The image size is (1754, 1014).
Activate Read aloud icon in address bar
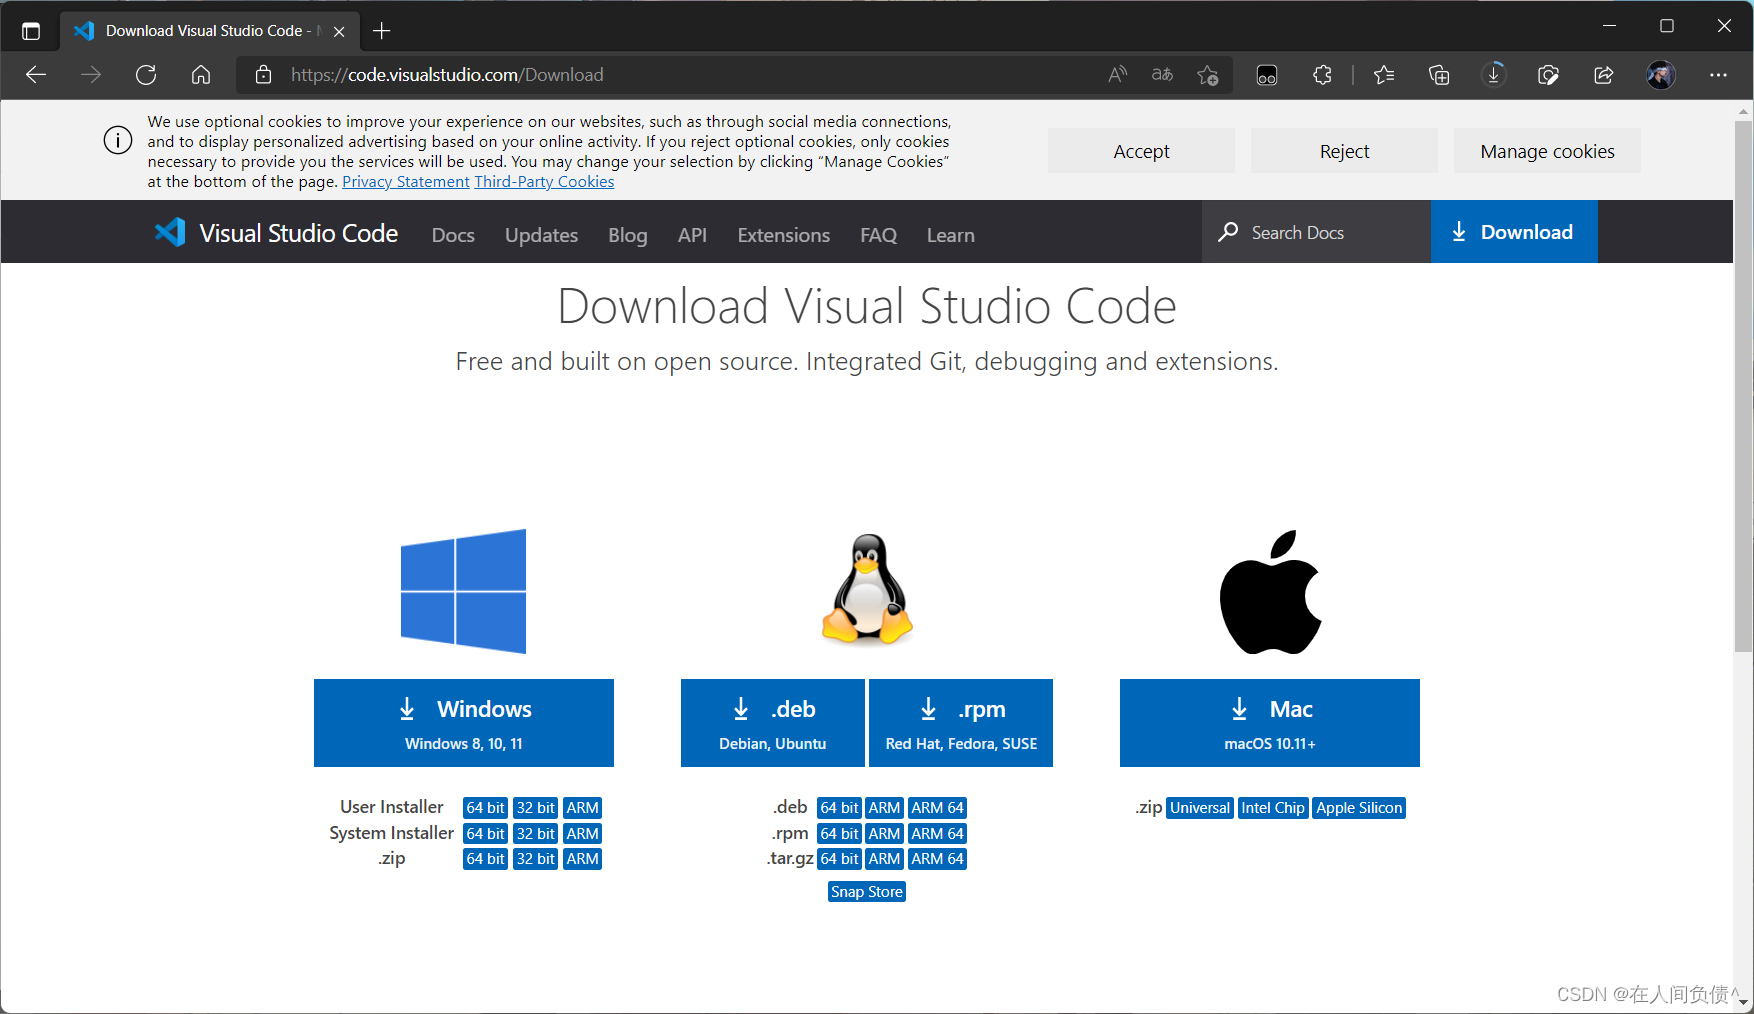point(1118,75)
